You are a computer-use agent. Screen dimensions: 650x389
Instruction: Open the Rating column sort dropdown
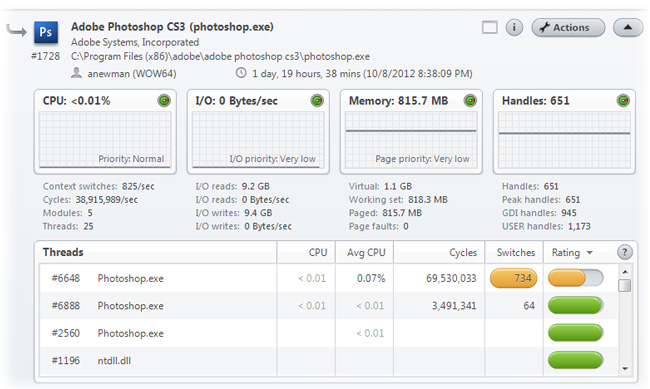589,253
